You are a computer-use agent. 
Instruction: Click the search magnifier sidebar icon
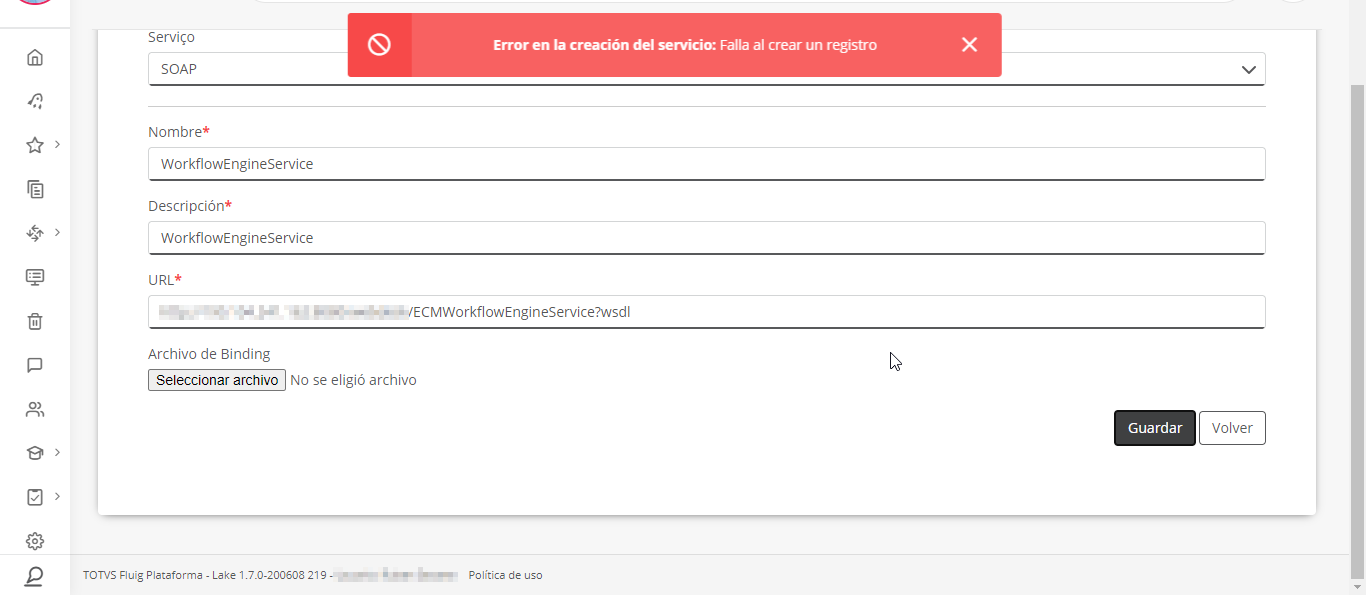pyautogui.click(x=35, y=577)
